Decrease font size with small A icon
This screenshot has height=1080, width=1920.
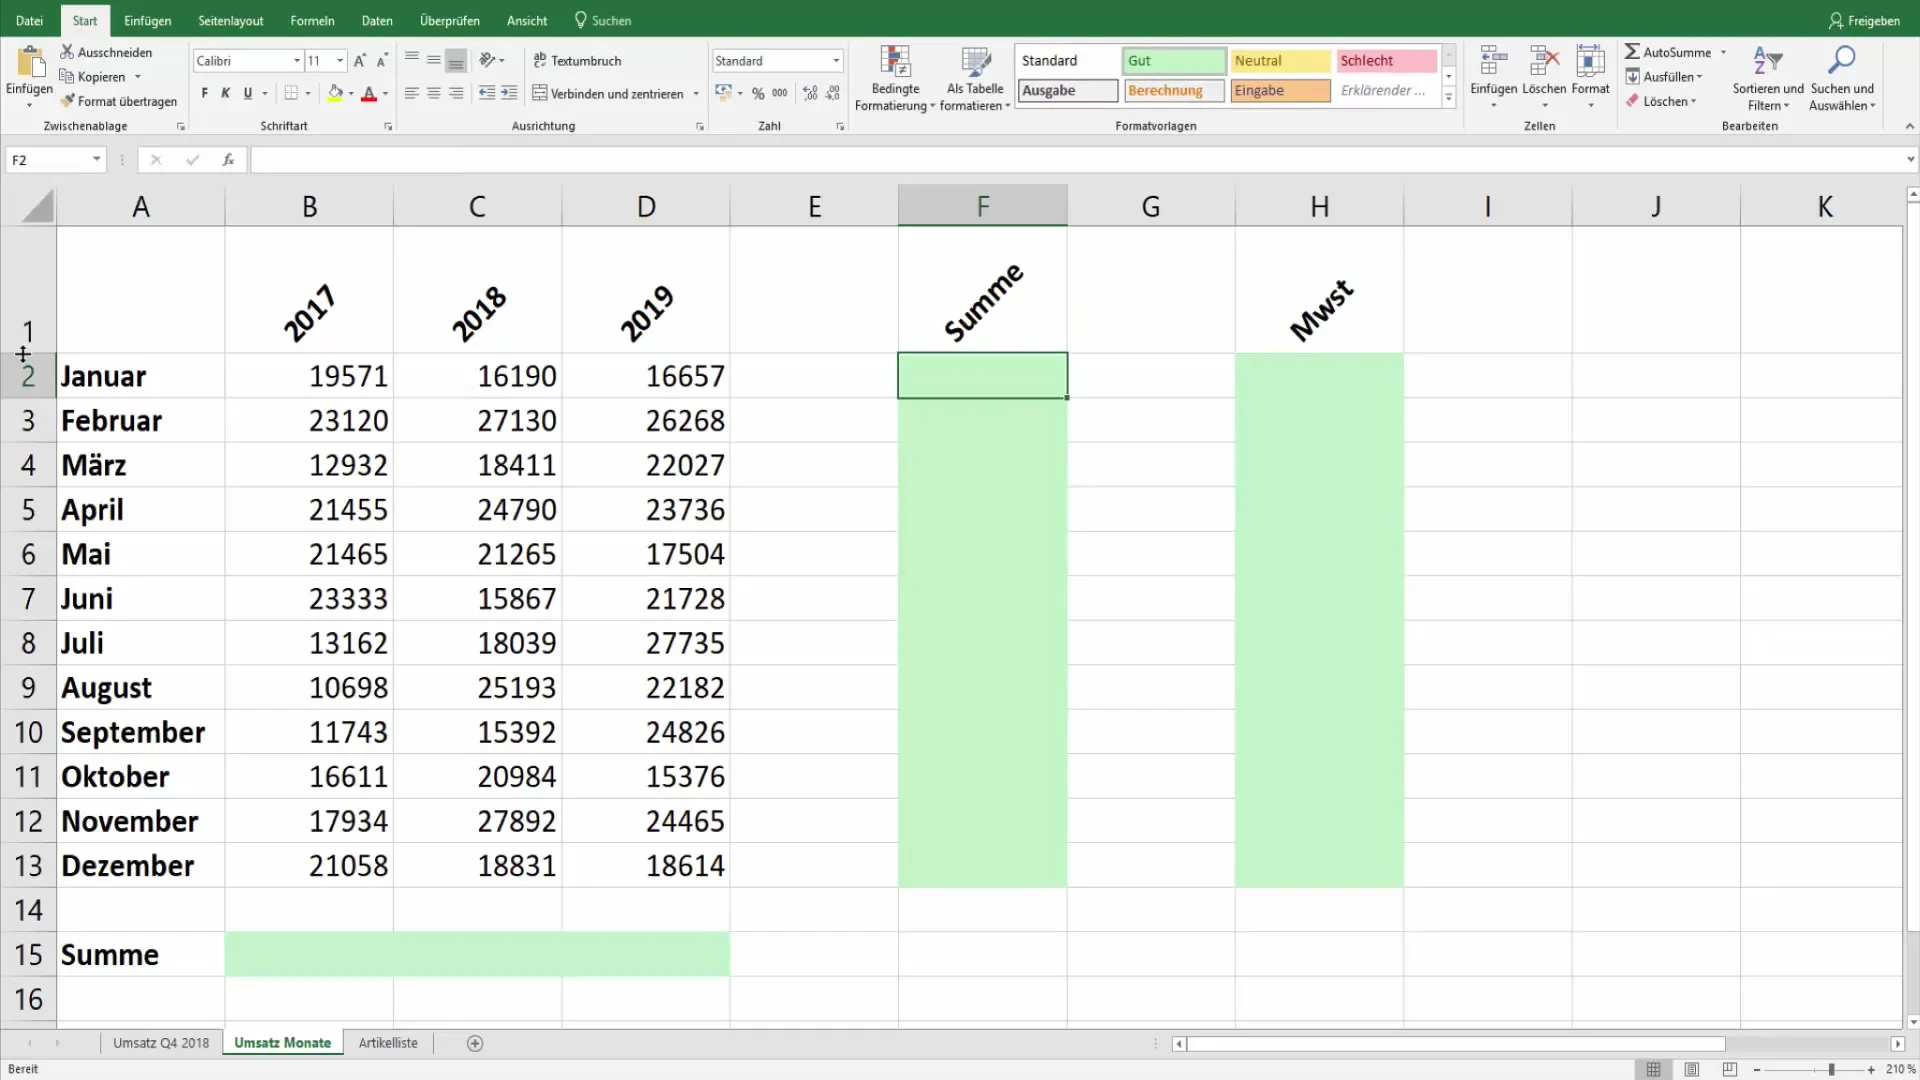tap(382, 61)
